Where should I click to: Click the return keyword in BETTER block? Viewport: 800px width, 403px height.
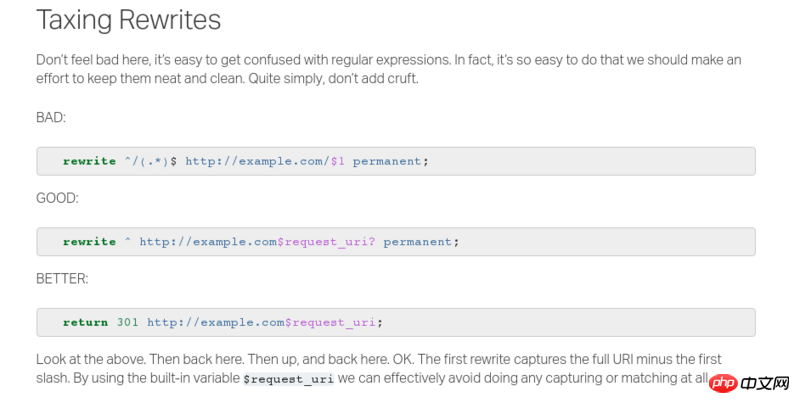[86, 322]
